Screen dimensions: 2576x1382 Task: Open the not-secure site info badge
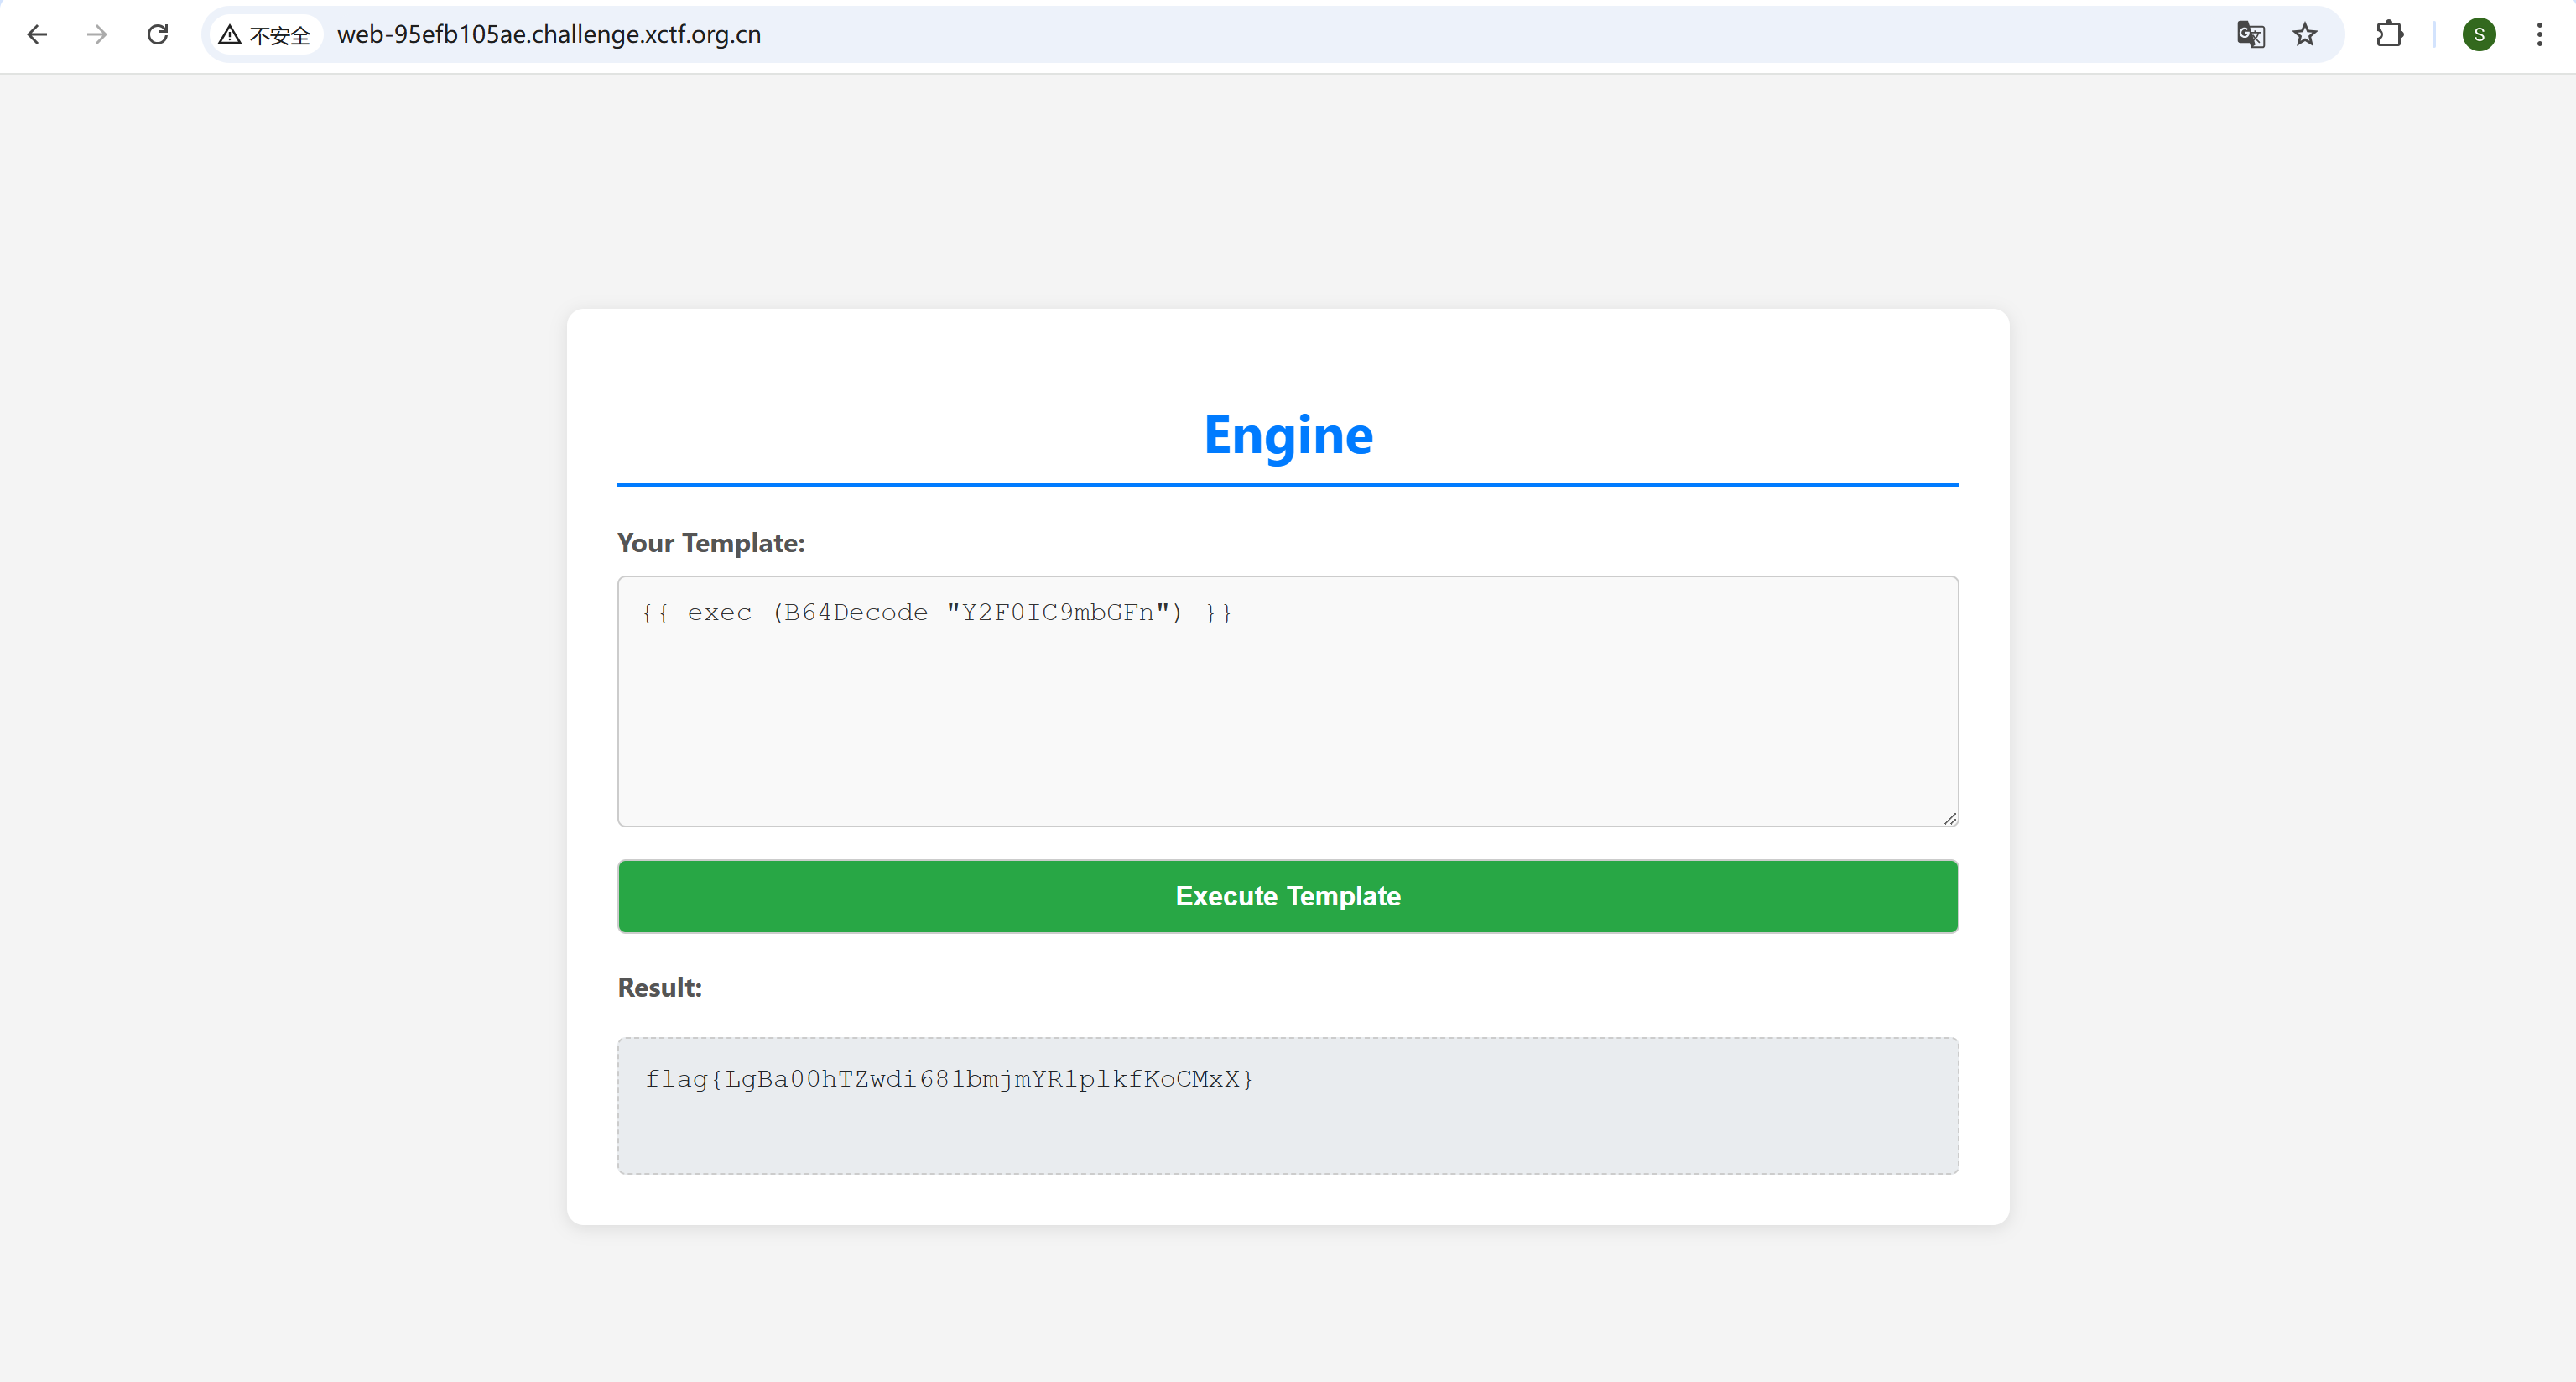[x=265, y=35]
